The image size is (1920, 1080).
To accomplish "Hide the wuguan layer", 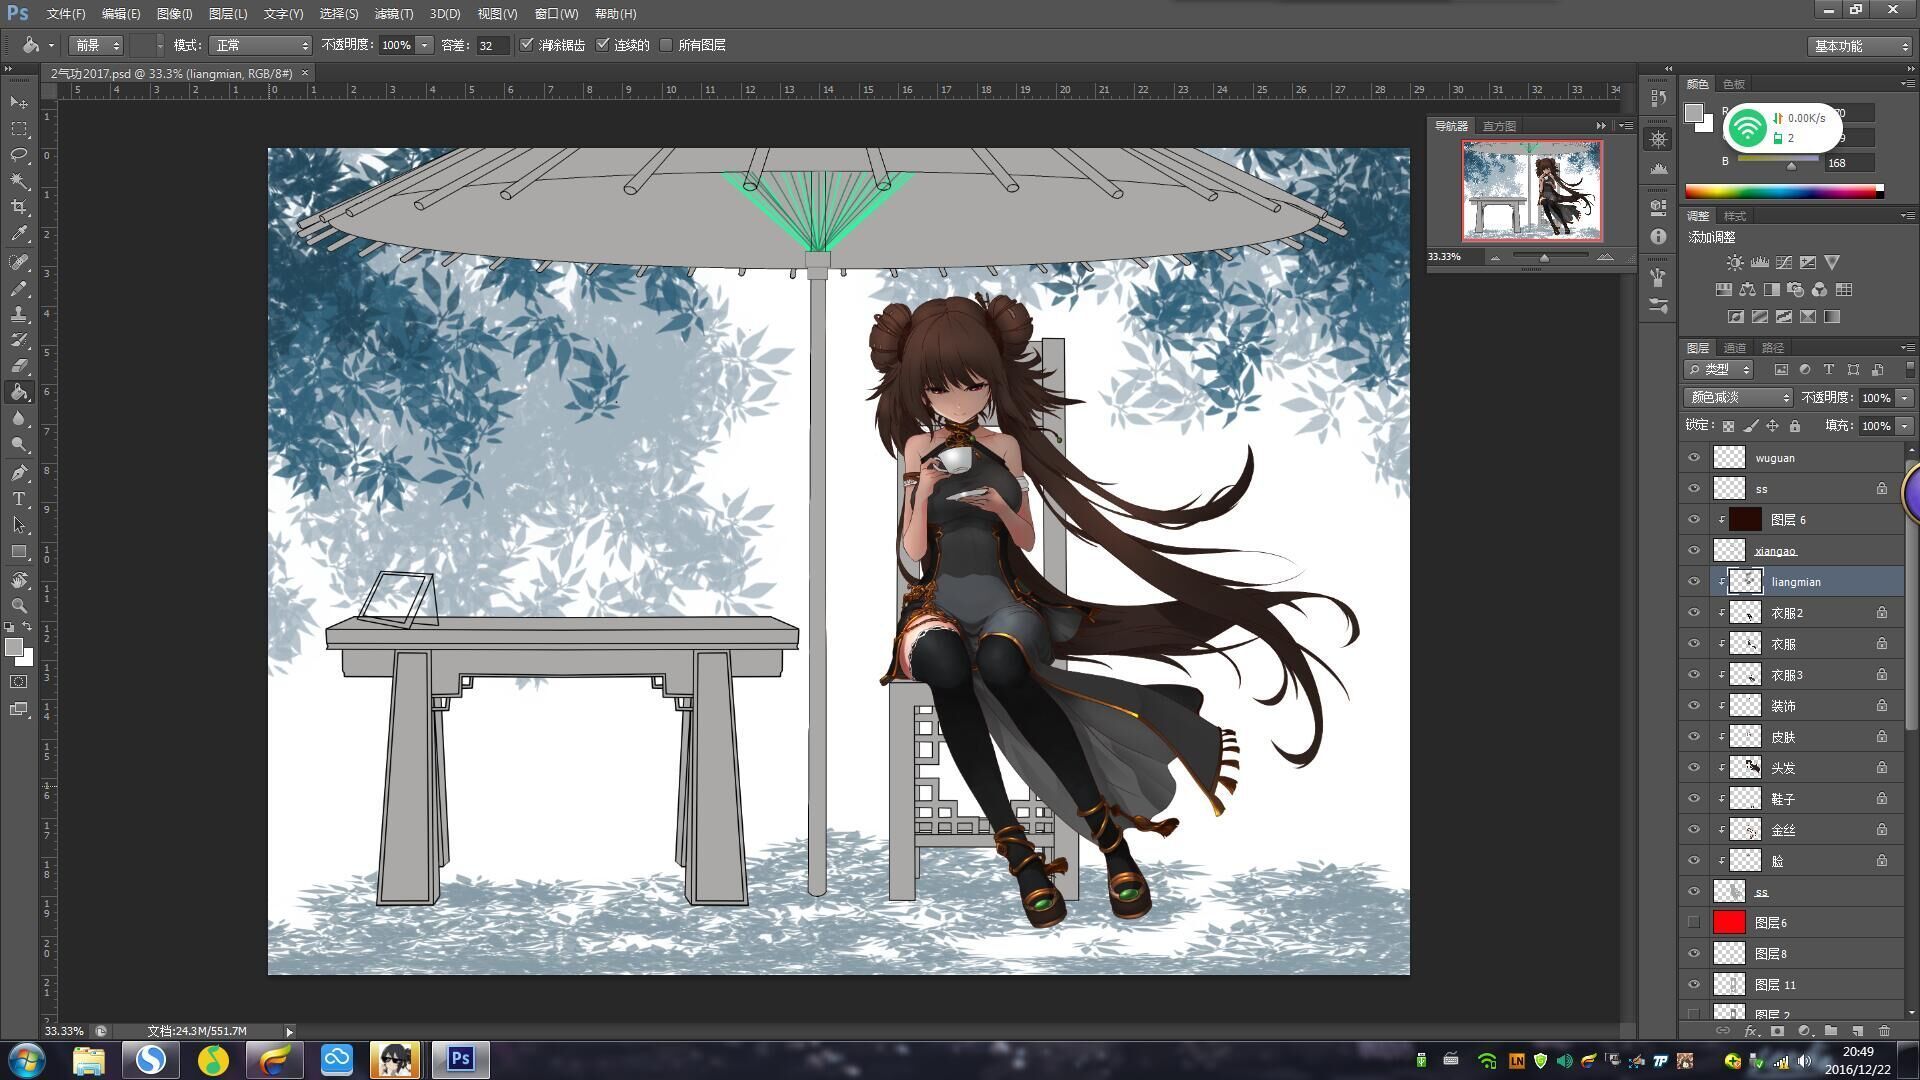I will pyautogui.click(x=1694, y=458).
